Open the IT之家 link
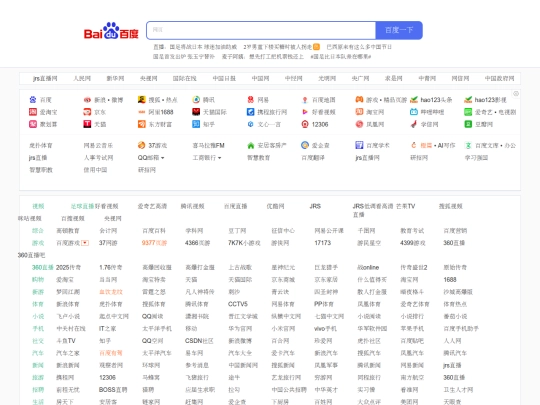540x405 pixels. (x=107, y=329)
